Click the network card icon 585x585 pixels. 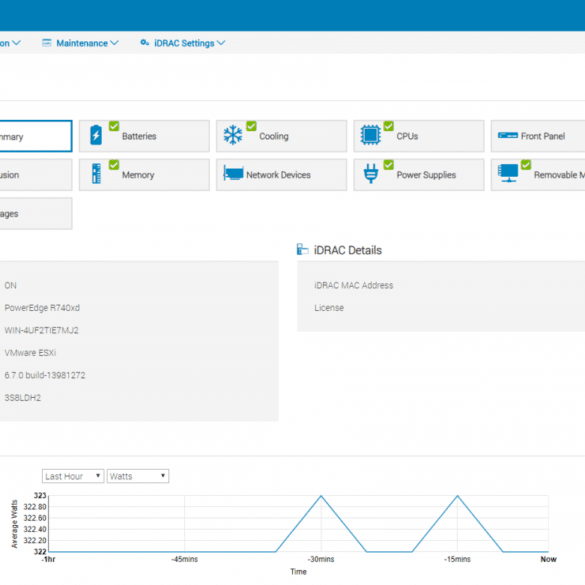(x=233, y=173)
